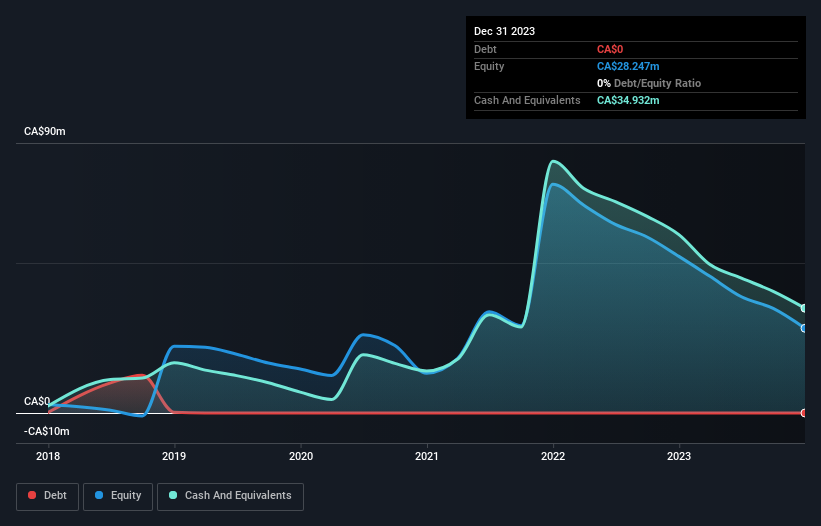Toggle the Cash And Equivalents legend button
This screenshot has width=821, height=526.
tap(230, 496)
